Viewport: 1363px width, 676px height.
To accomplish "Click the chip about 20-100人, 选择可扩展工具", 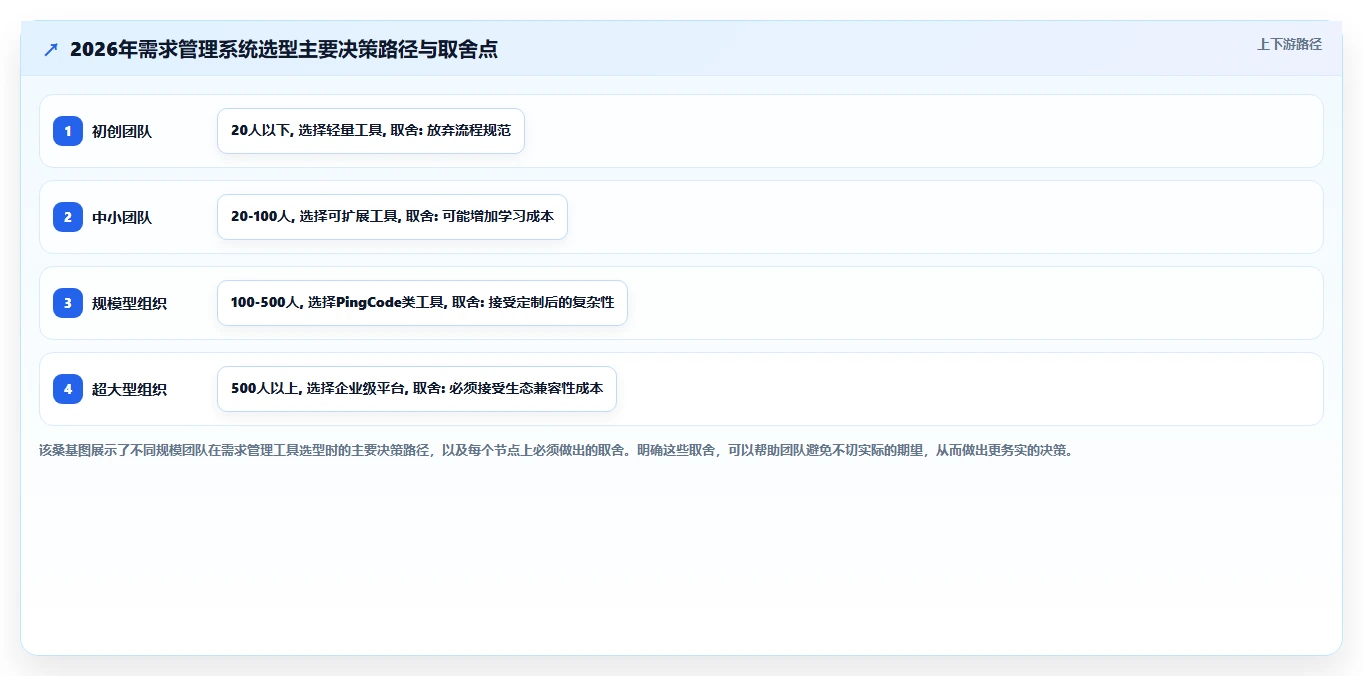I will tap(392, 217).
